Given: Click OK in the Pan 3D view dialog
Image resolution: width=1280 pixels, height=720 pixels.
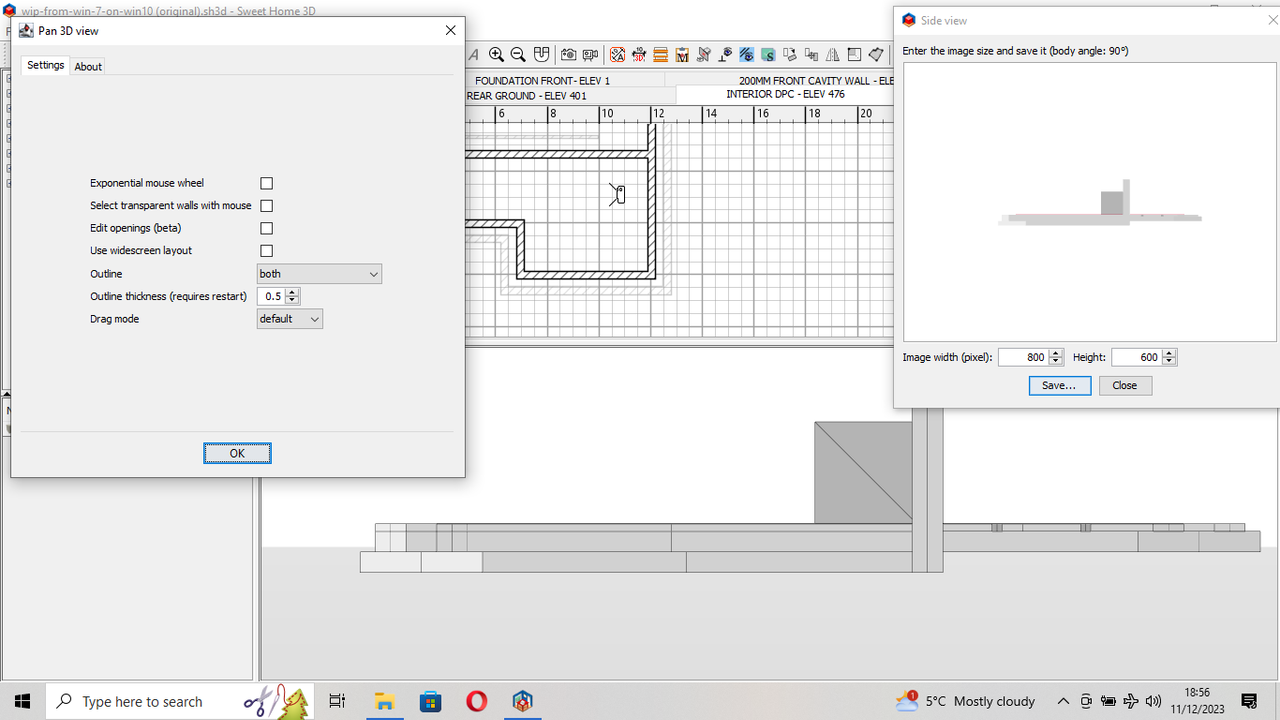Looking at the screenshot, I should [x=237, y=452].
